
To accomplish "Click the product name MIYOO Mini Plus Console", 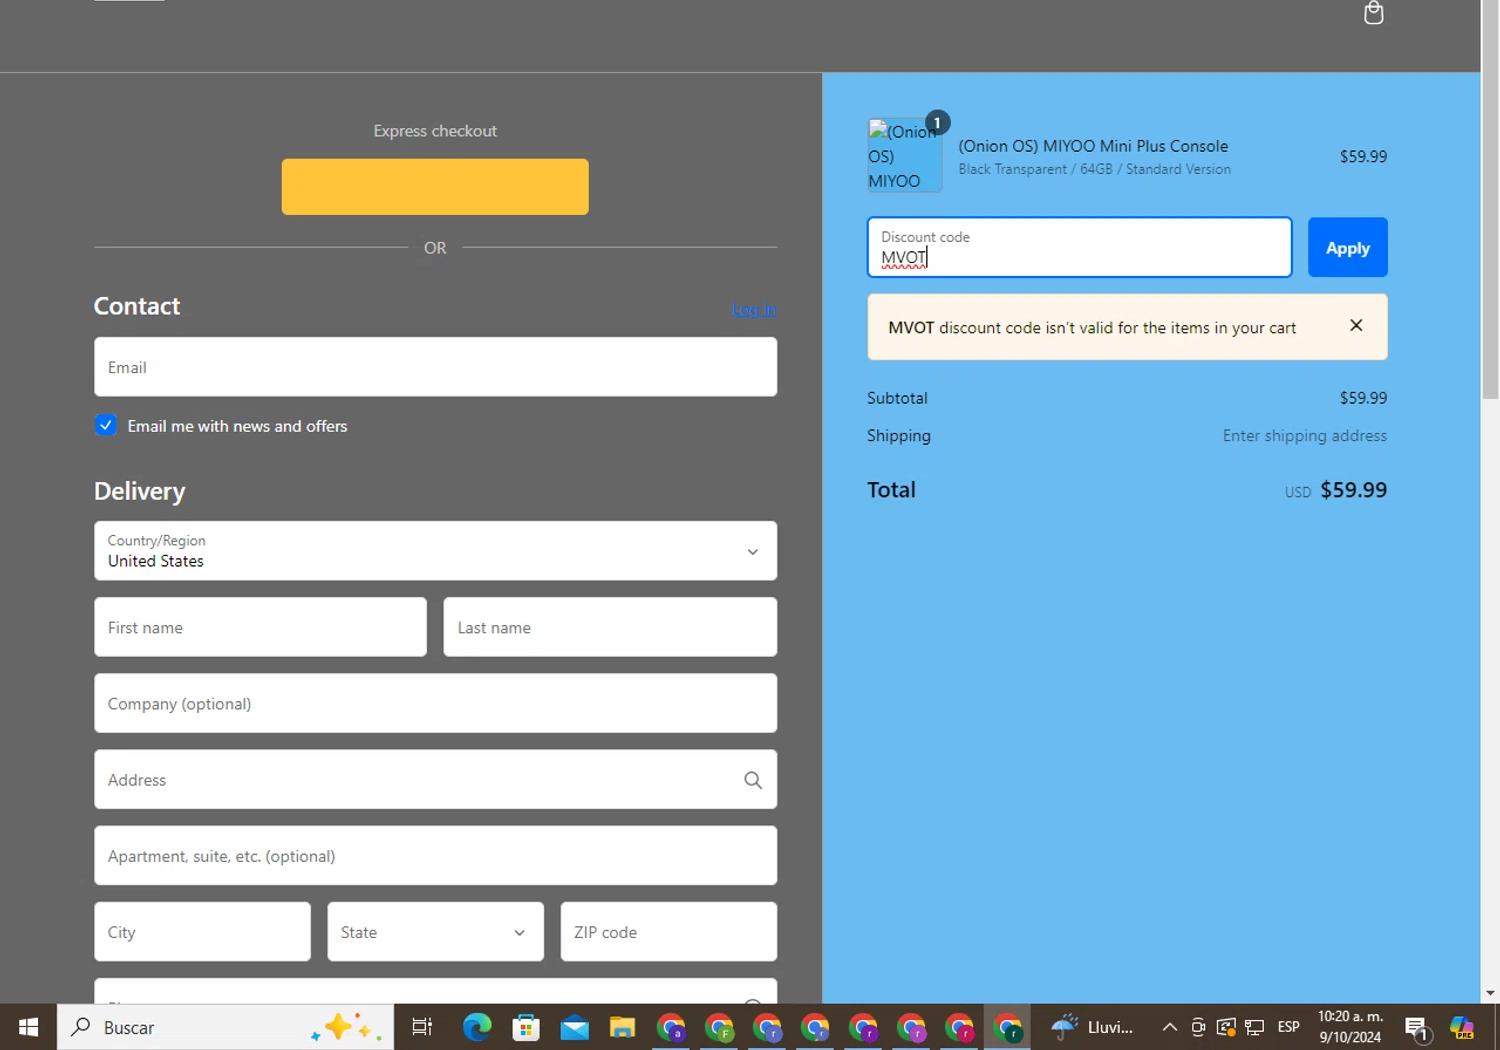I will point(1093,146).
